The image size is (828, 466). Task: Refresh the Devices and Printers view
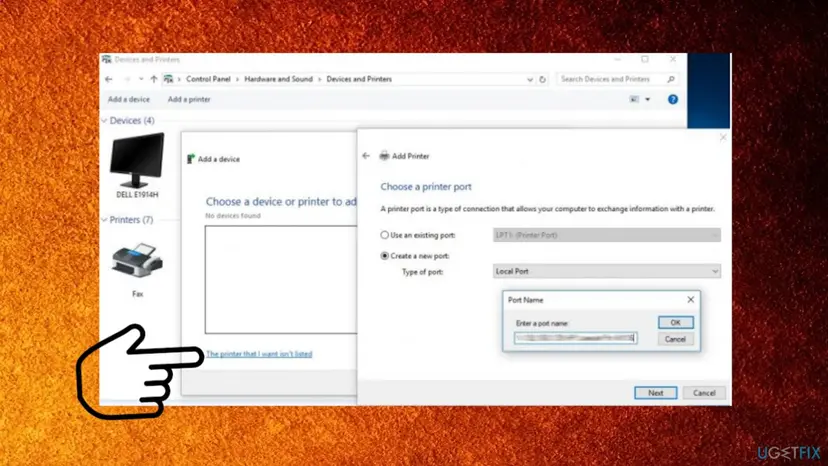542,80
